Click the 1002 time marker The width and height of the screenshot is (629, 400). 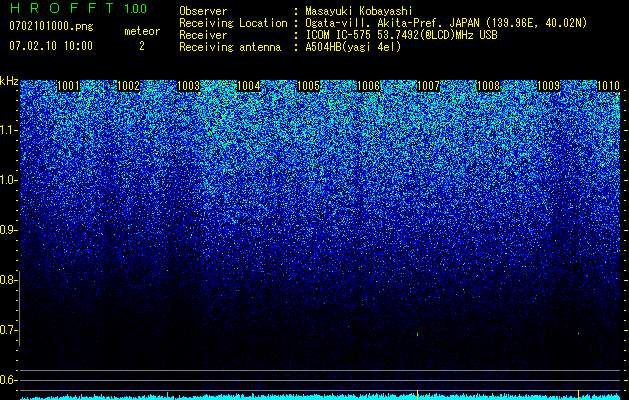[128, 86]
